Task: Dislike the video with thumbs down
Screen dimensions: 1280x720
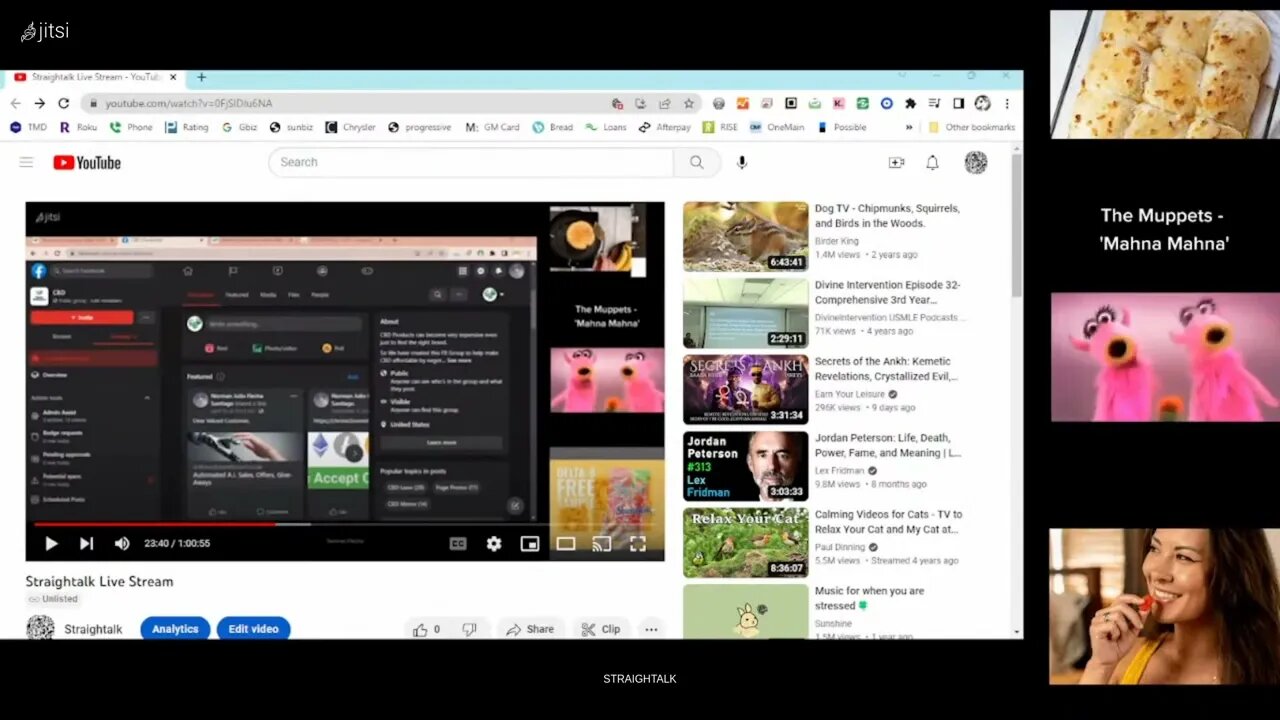Action: [x=469, y=629]
